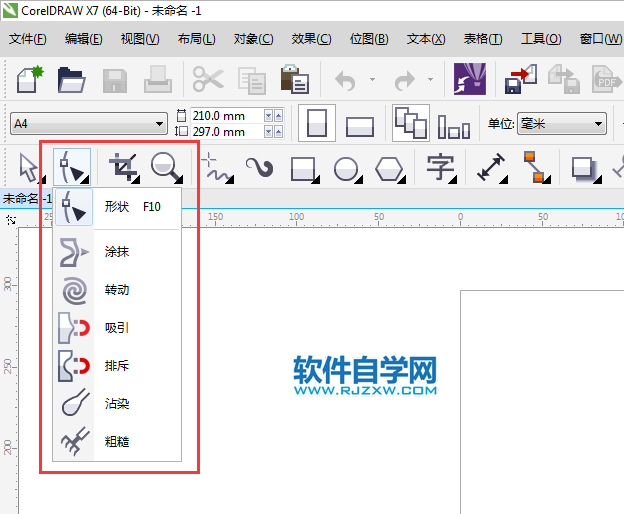Choose 排斥 repel tool from flyout
Image resolution: width=624 pixels, height=514 pixels.
117,366
